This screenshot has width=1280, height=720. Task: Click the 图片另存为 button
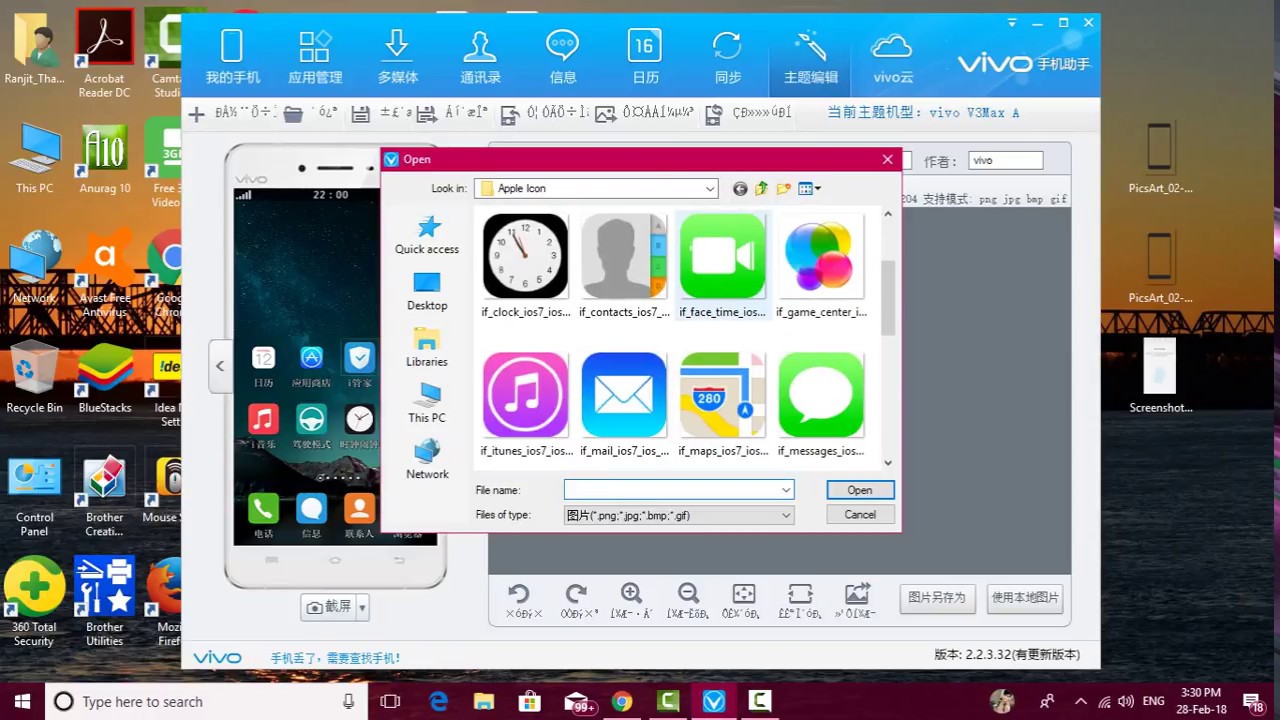pyautogui.click(x=937, y=598)
